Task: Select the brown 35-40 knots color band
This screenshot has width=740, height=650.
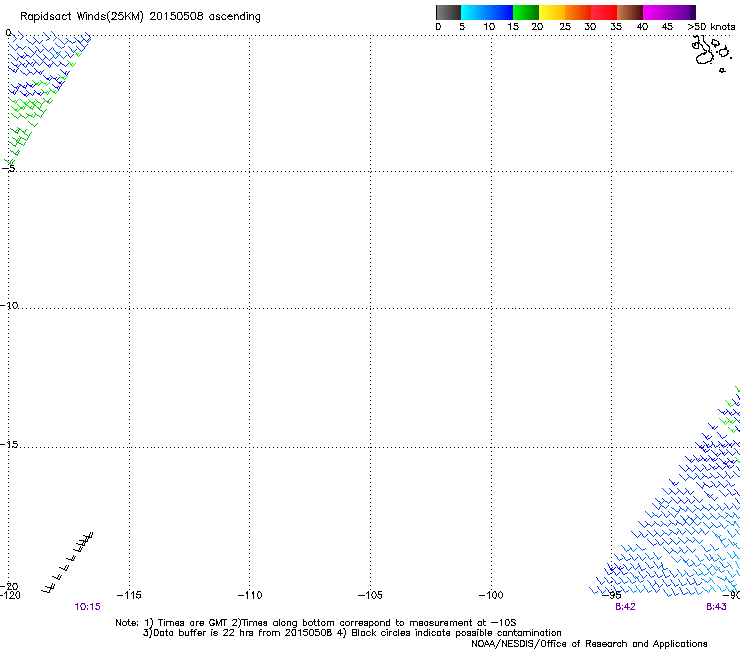Action: pyautogui.click(x=630, y=12)
